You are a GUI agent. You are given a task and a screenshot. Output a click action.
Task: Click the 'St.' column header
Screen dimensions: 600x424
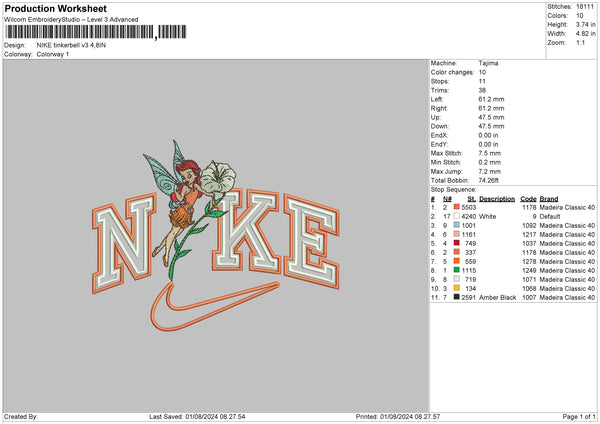(472, 199)
